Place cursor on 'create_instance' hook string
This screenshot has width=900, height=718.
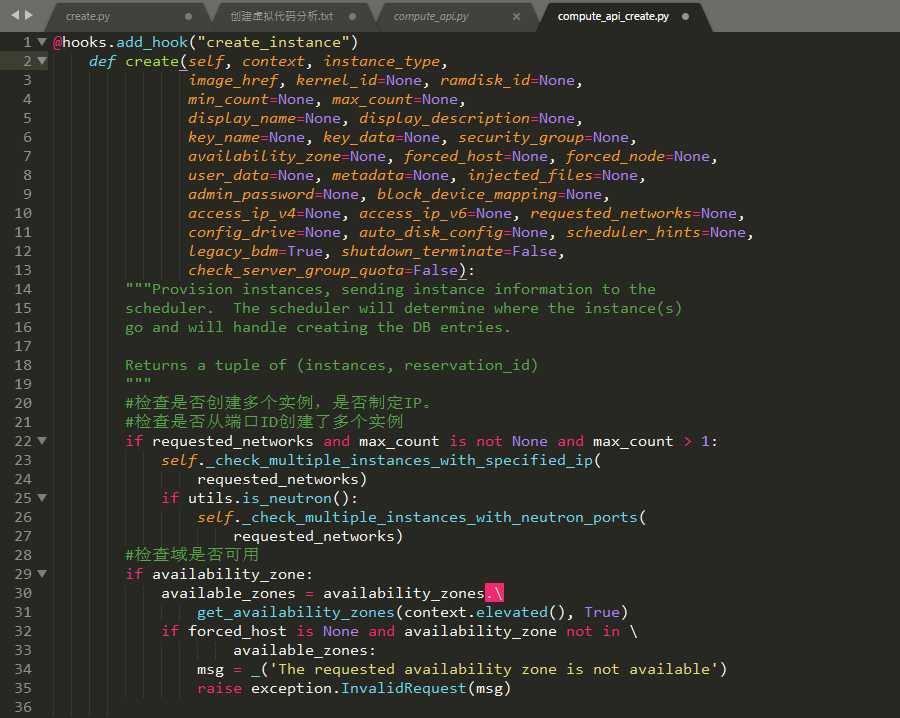[x=273, y=42]
